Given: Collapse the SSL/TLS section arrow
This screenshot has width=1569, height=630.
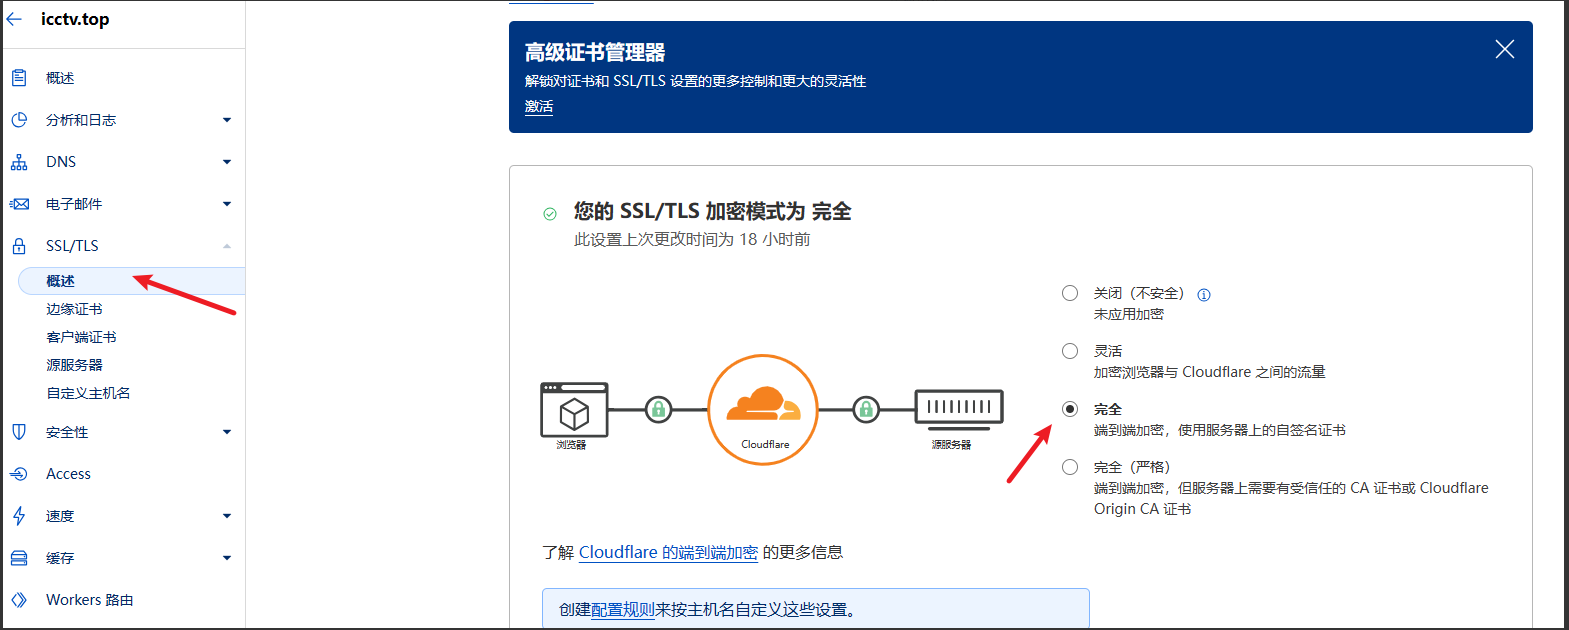Looking at the screenshot, I should [x=227, y=246].
